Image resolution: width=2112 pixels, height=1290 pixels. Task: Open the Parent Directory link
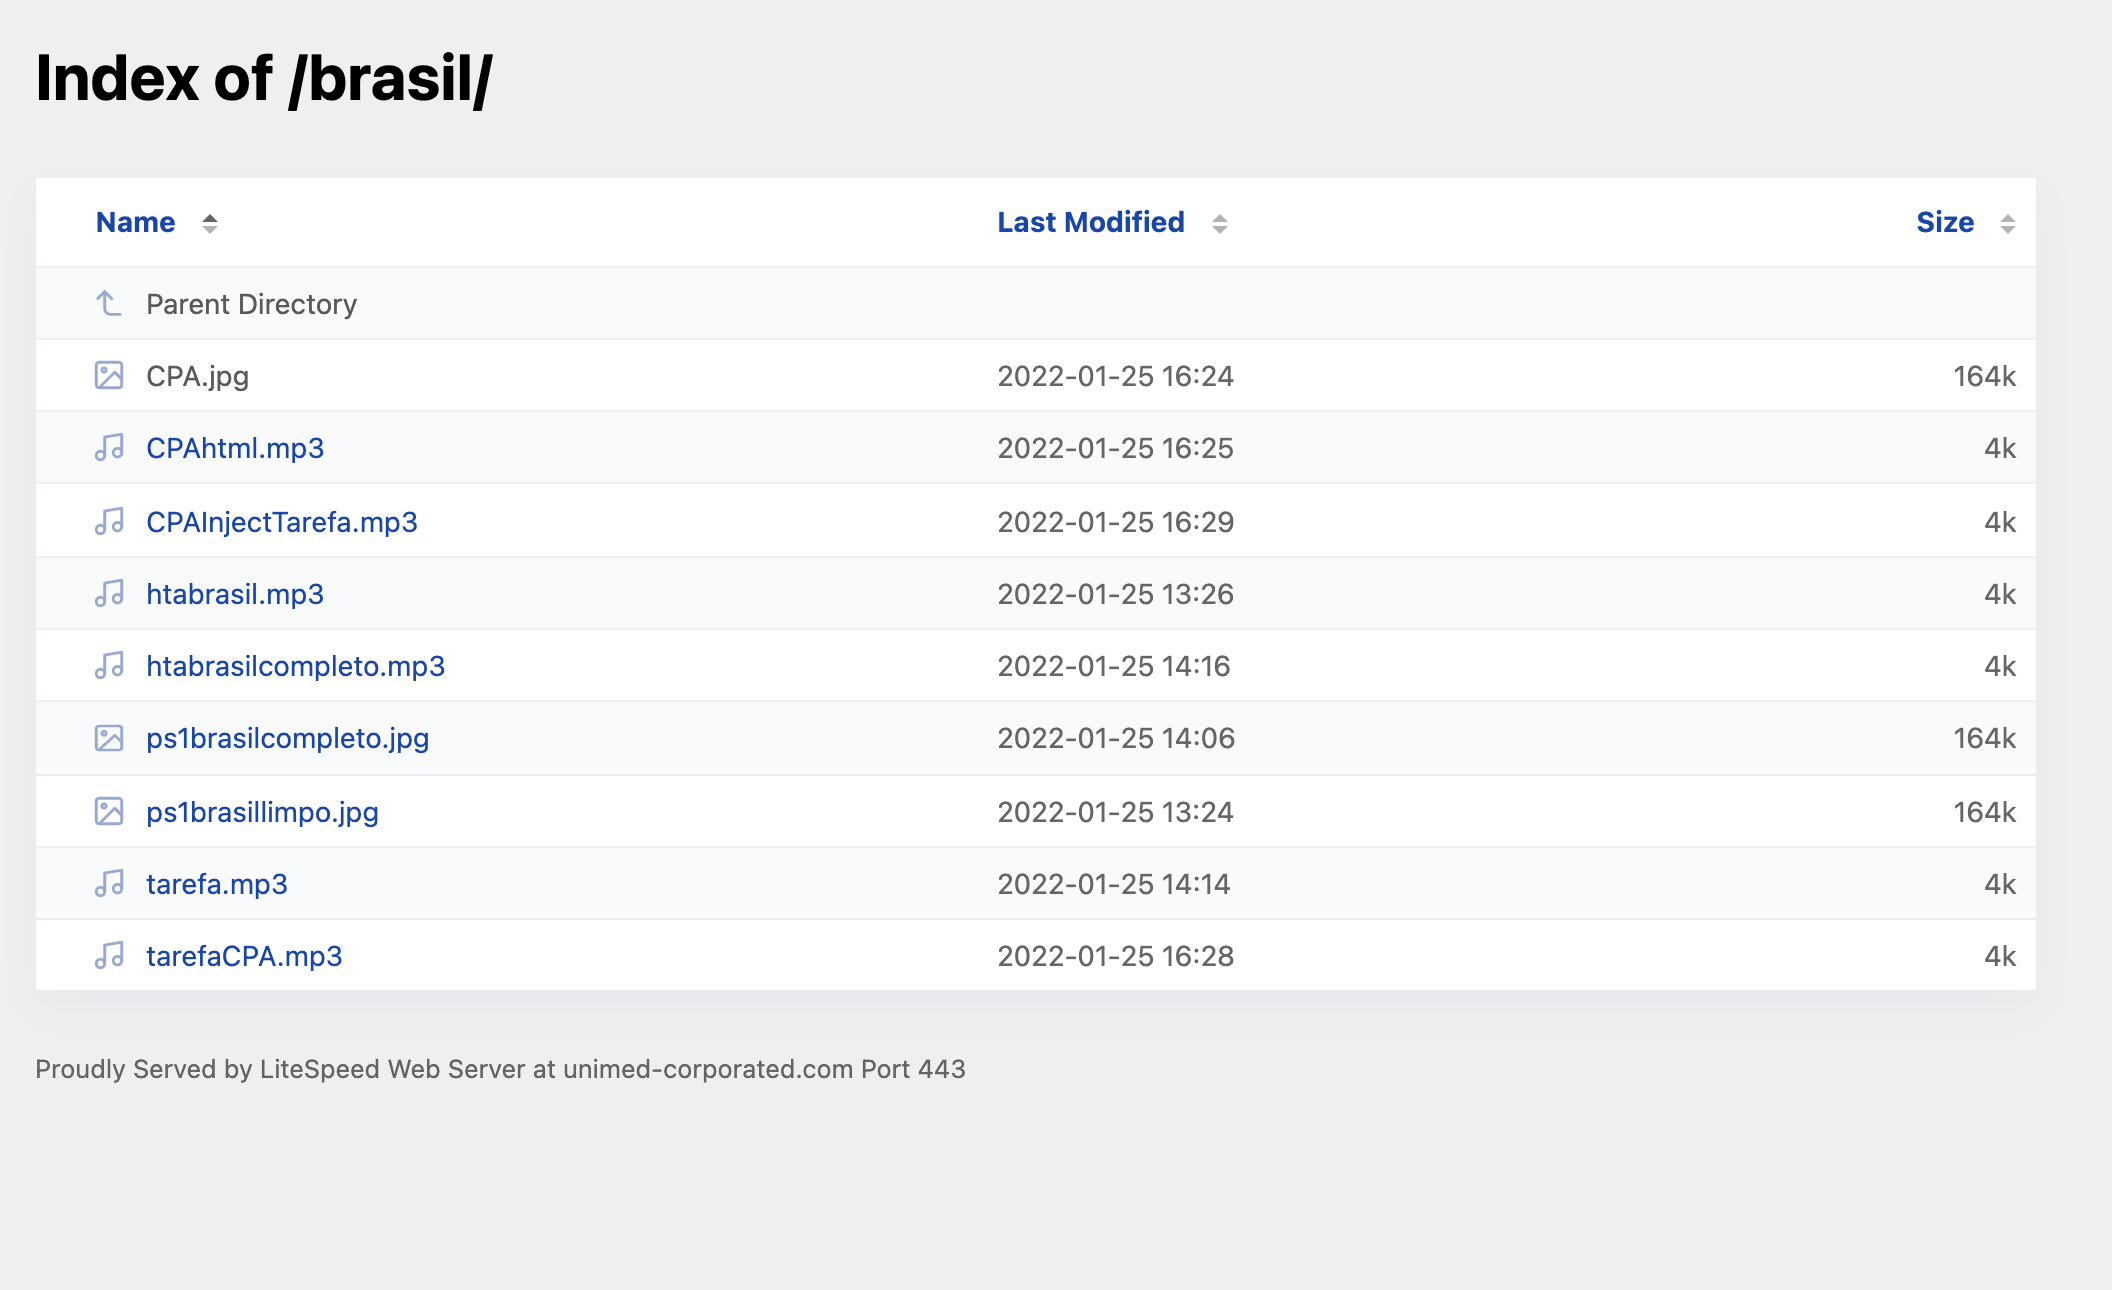pyautogui.click(x=251, y=304)
